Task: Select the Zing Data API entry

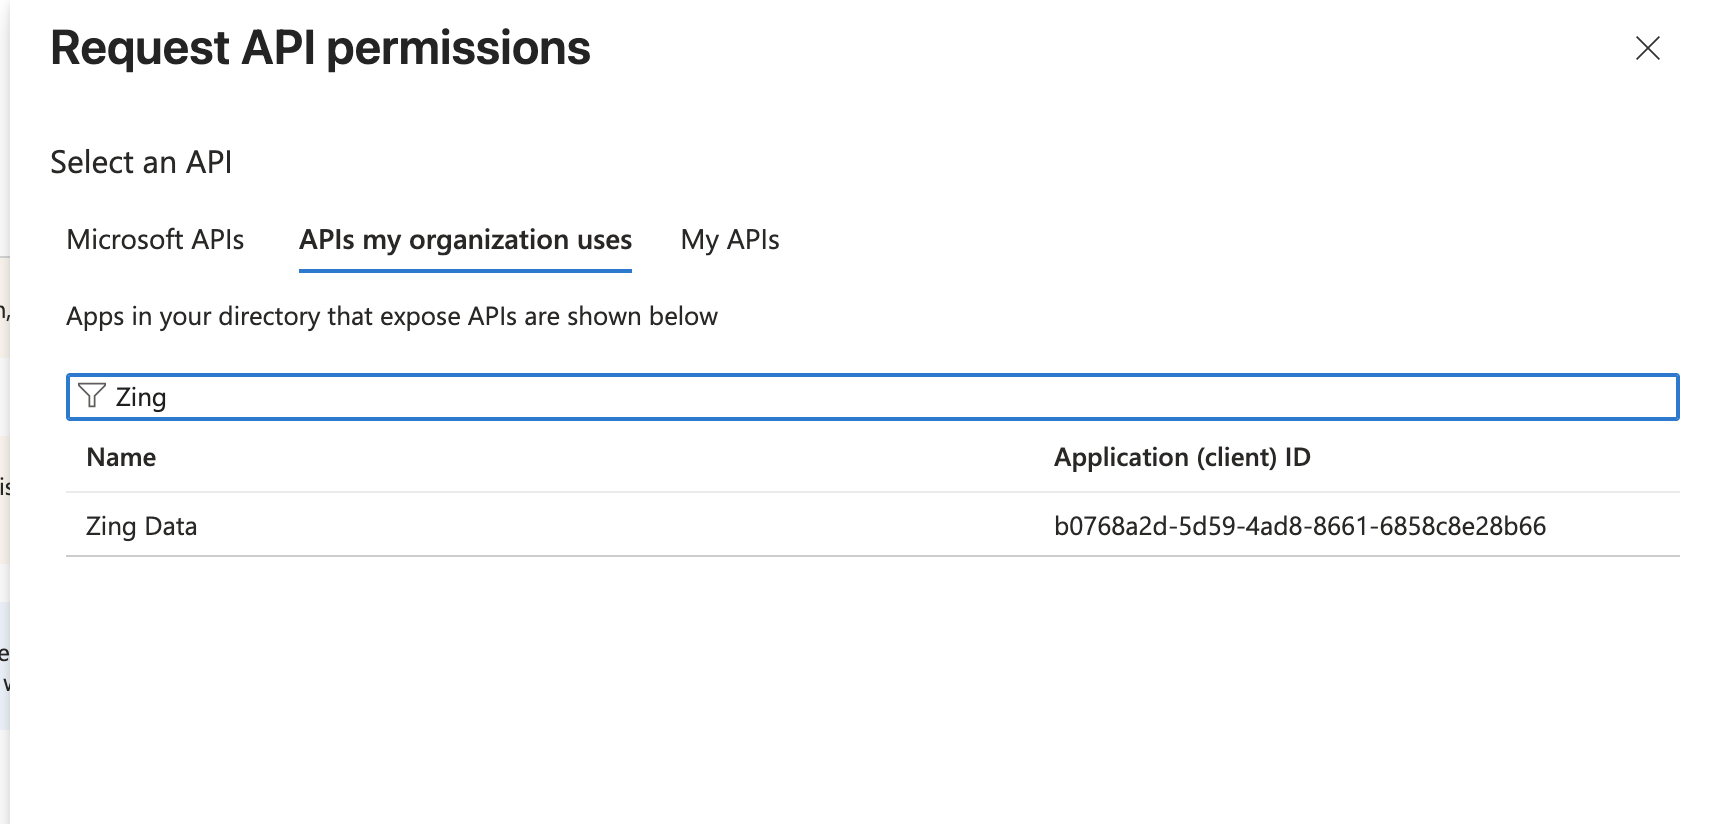Action: (141, 526)
